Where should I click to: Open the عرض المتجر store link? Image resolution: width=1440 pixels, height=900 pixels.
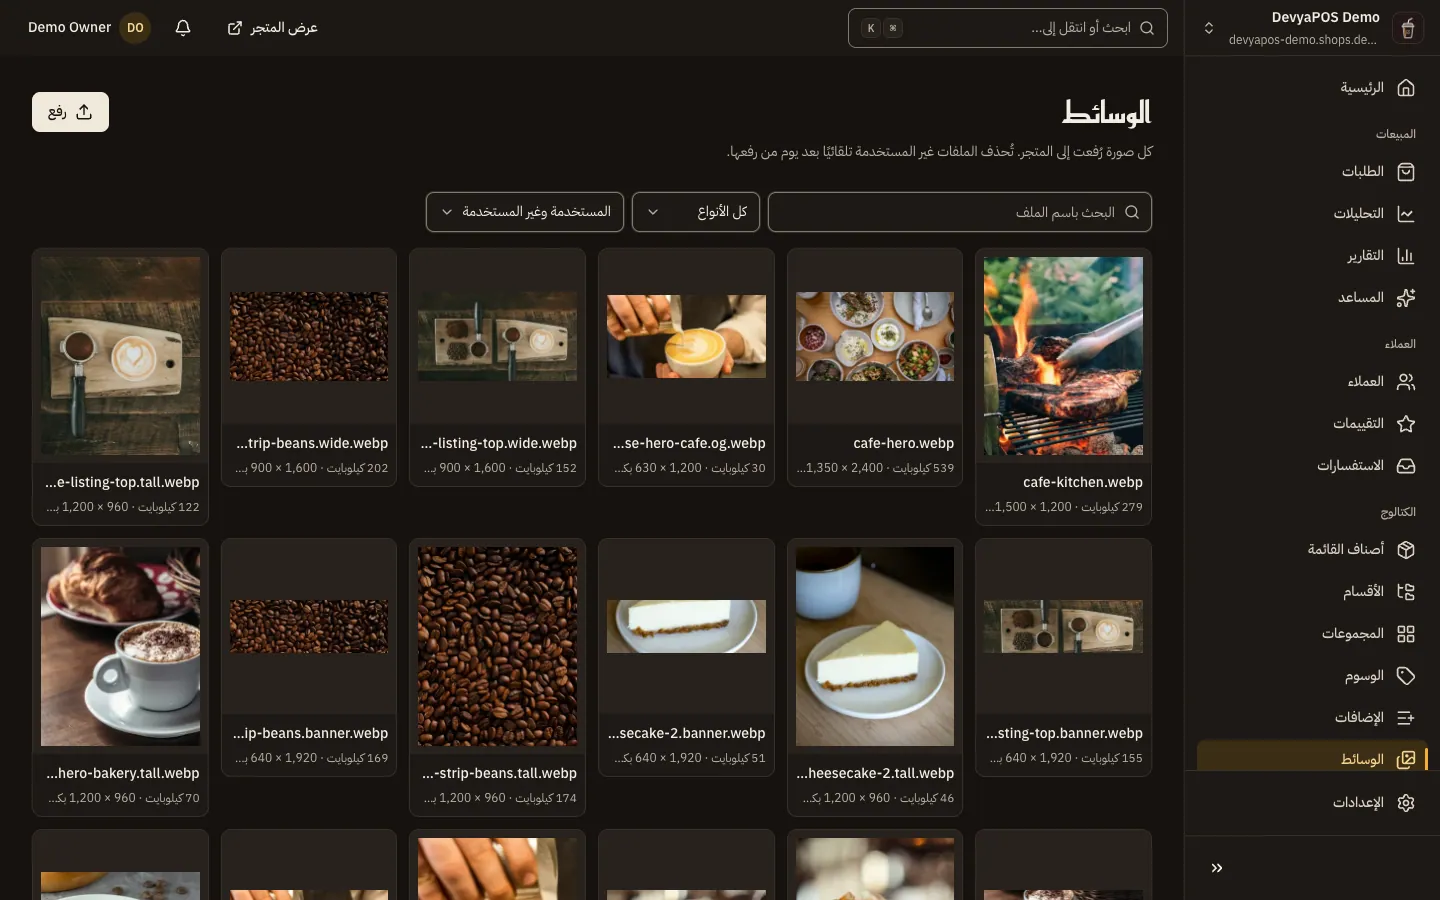pyautogui.click(x=272, y=28)
